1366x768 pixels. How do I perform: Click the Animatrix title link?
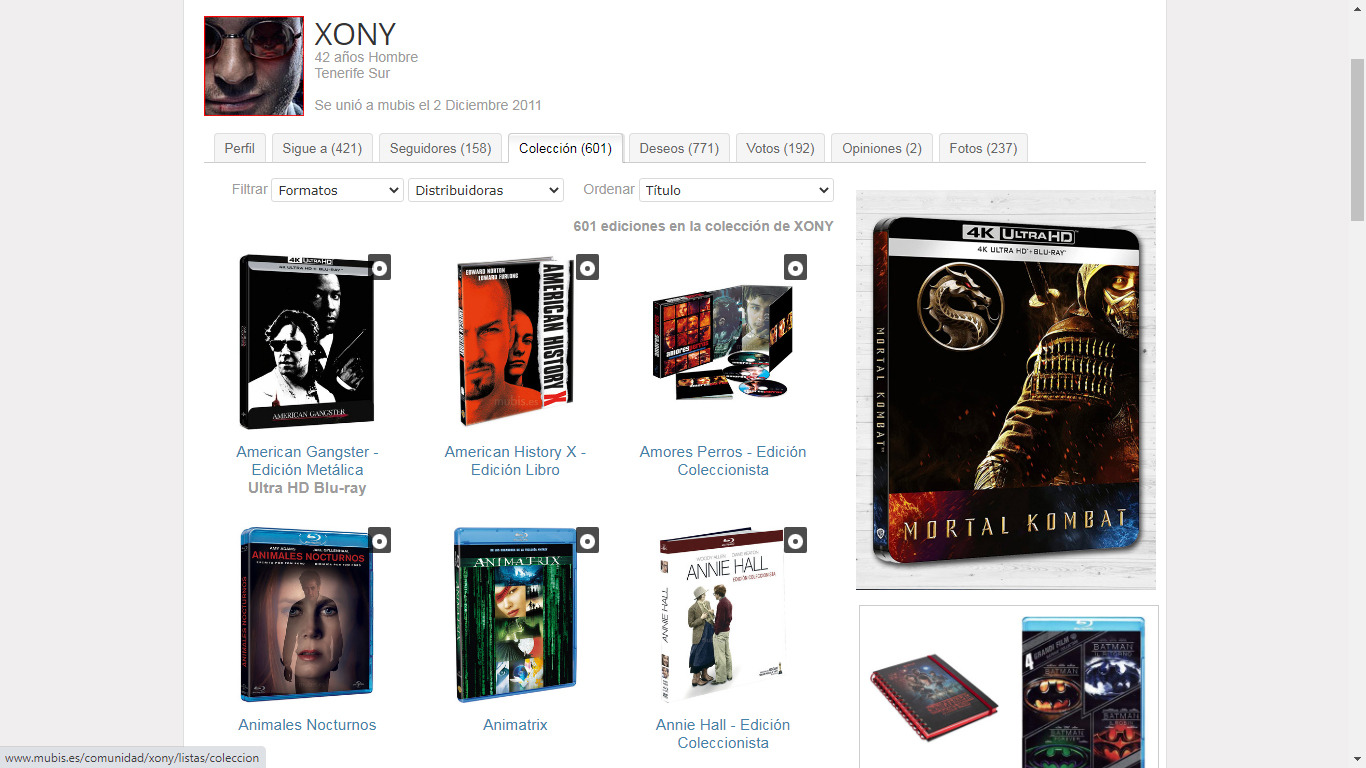coord(515,725)
